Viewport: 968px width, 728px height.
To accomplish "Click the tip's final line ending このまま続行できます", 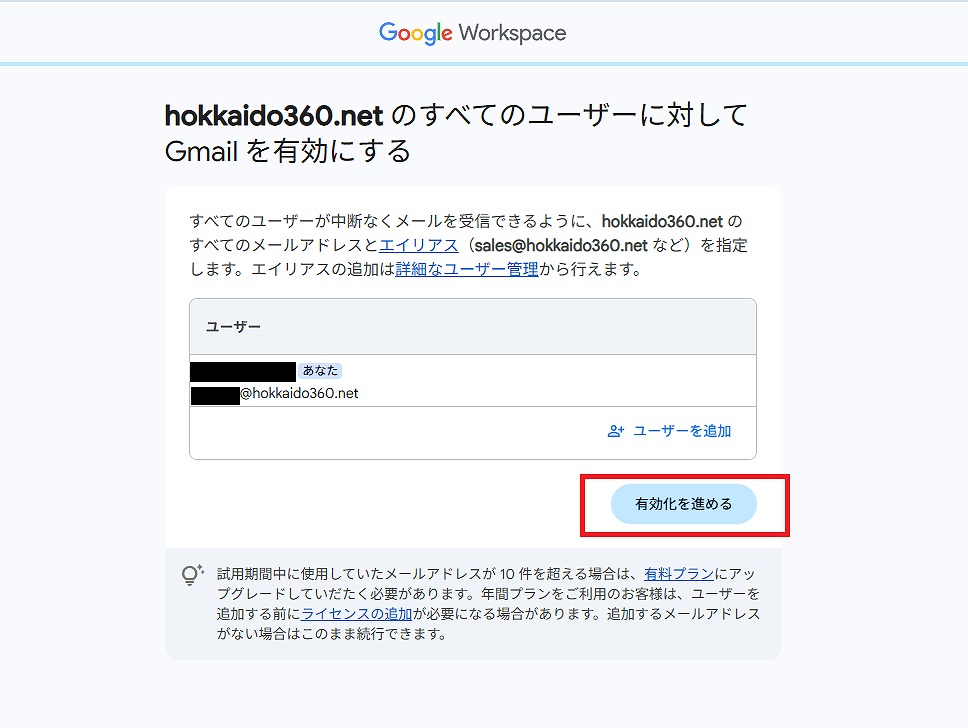I will [x=330, y=634].
